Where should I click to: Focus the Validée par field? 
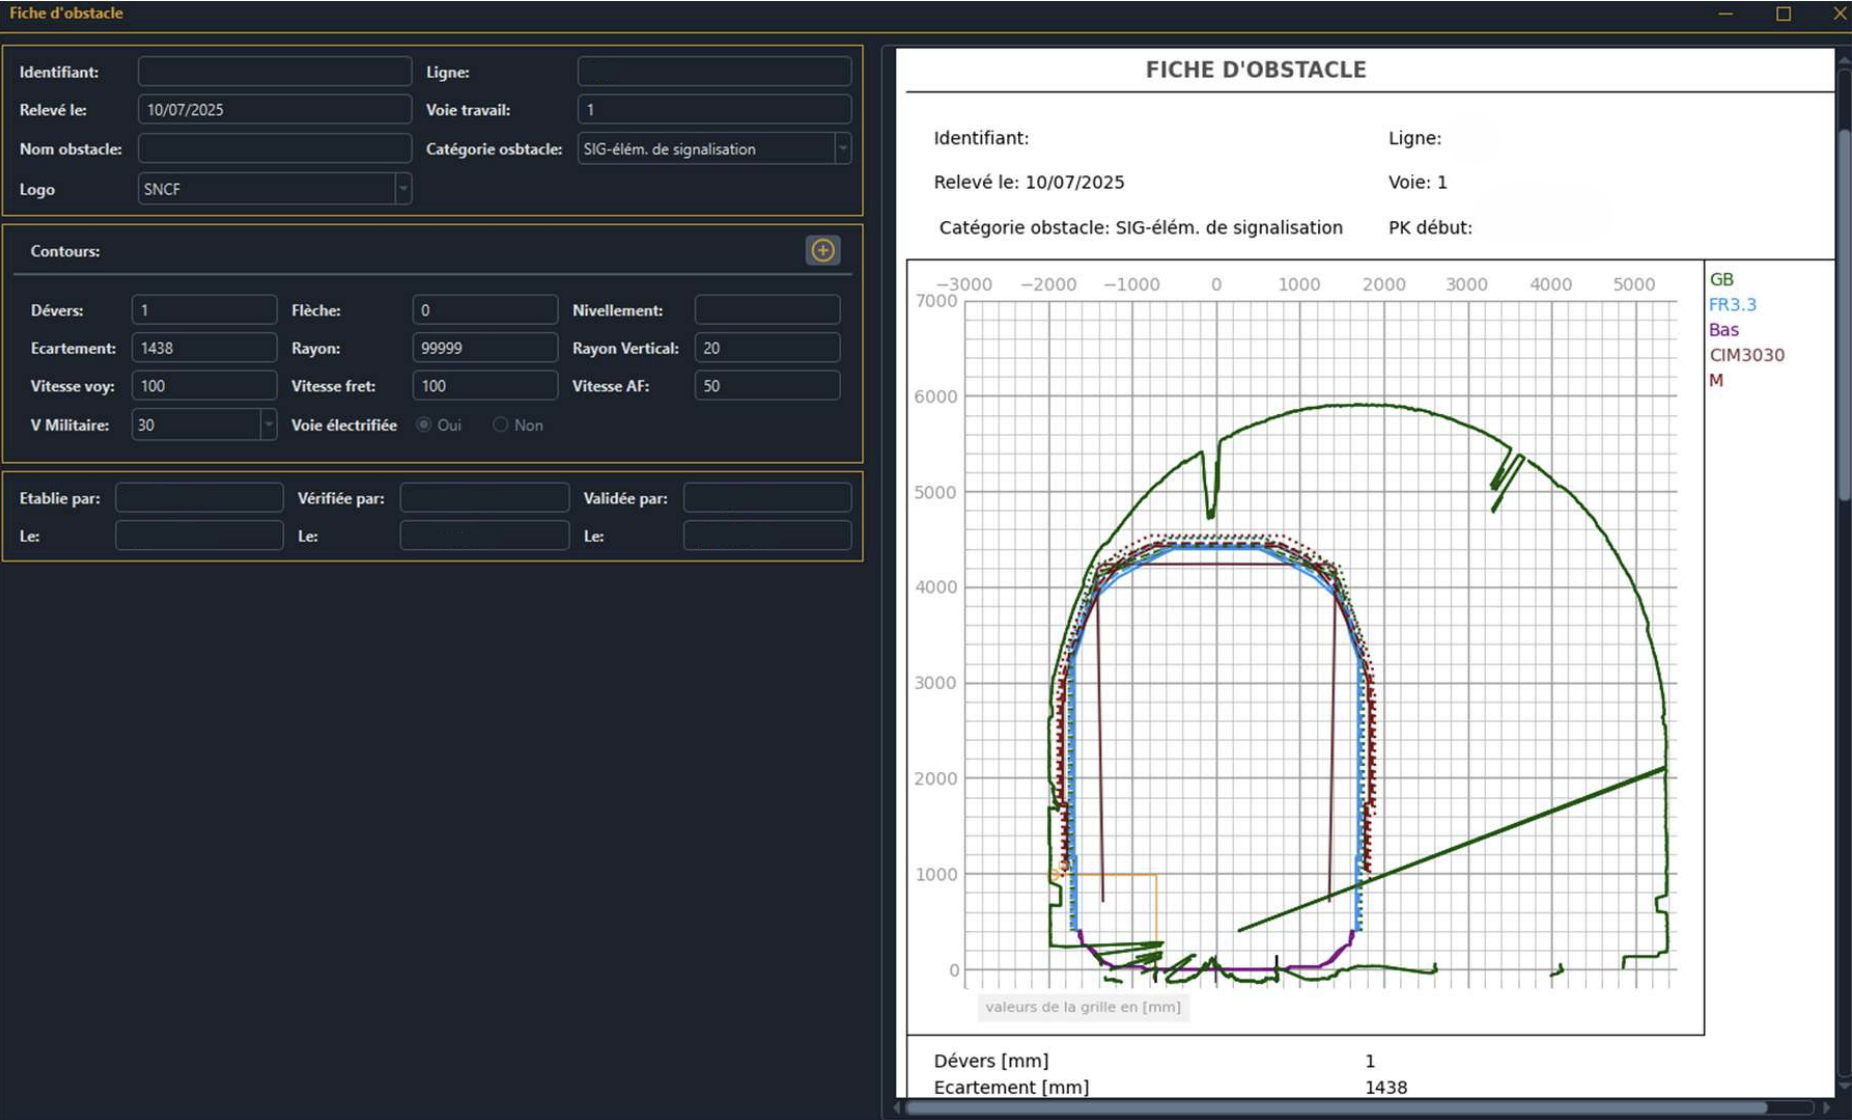tap(767, 498)
